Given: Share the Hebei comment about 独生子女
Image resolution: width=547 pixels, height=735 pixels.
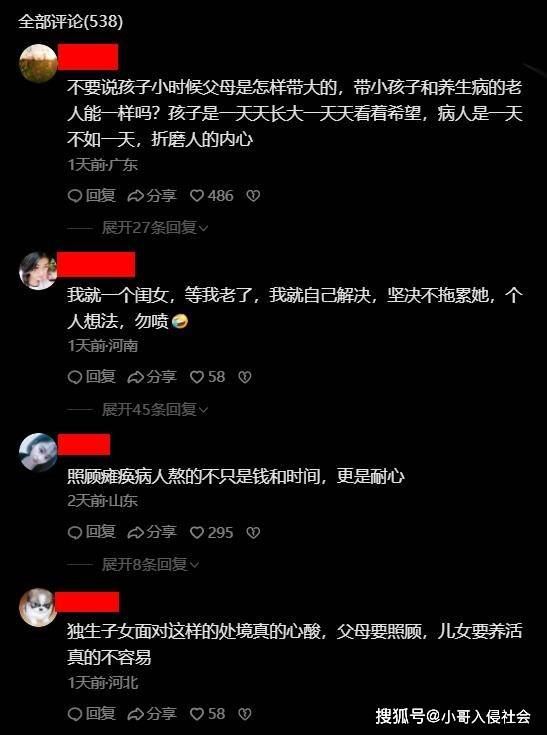Looking at the screenshot, I should point(152,714).
